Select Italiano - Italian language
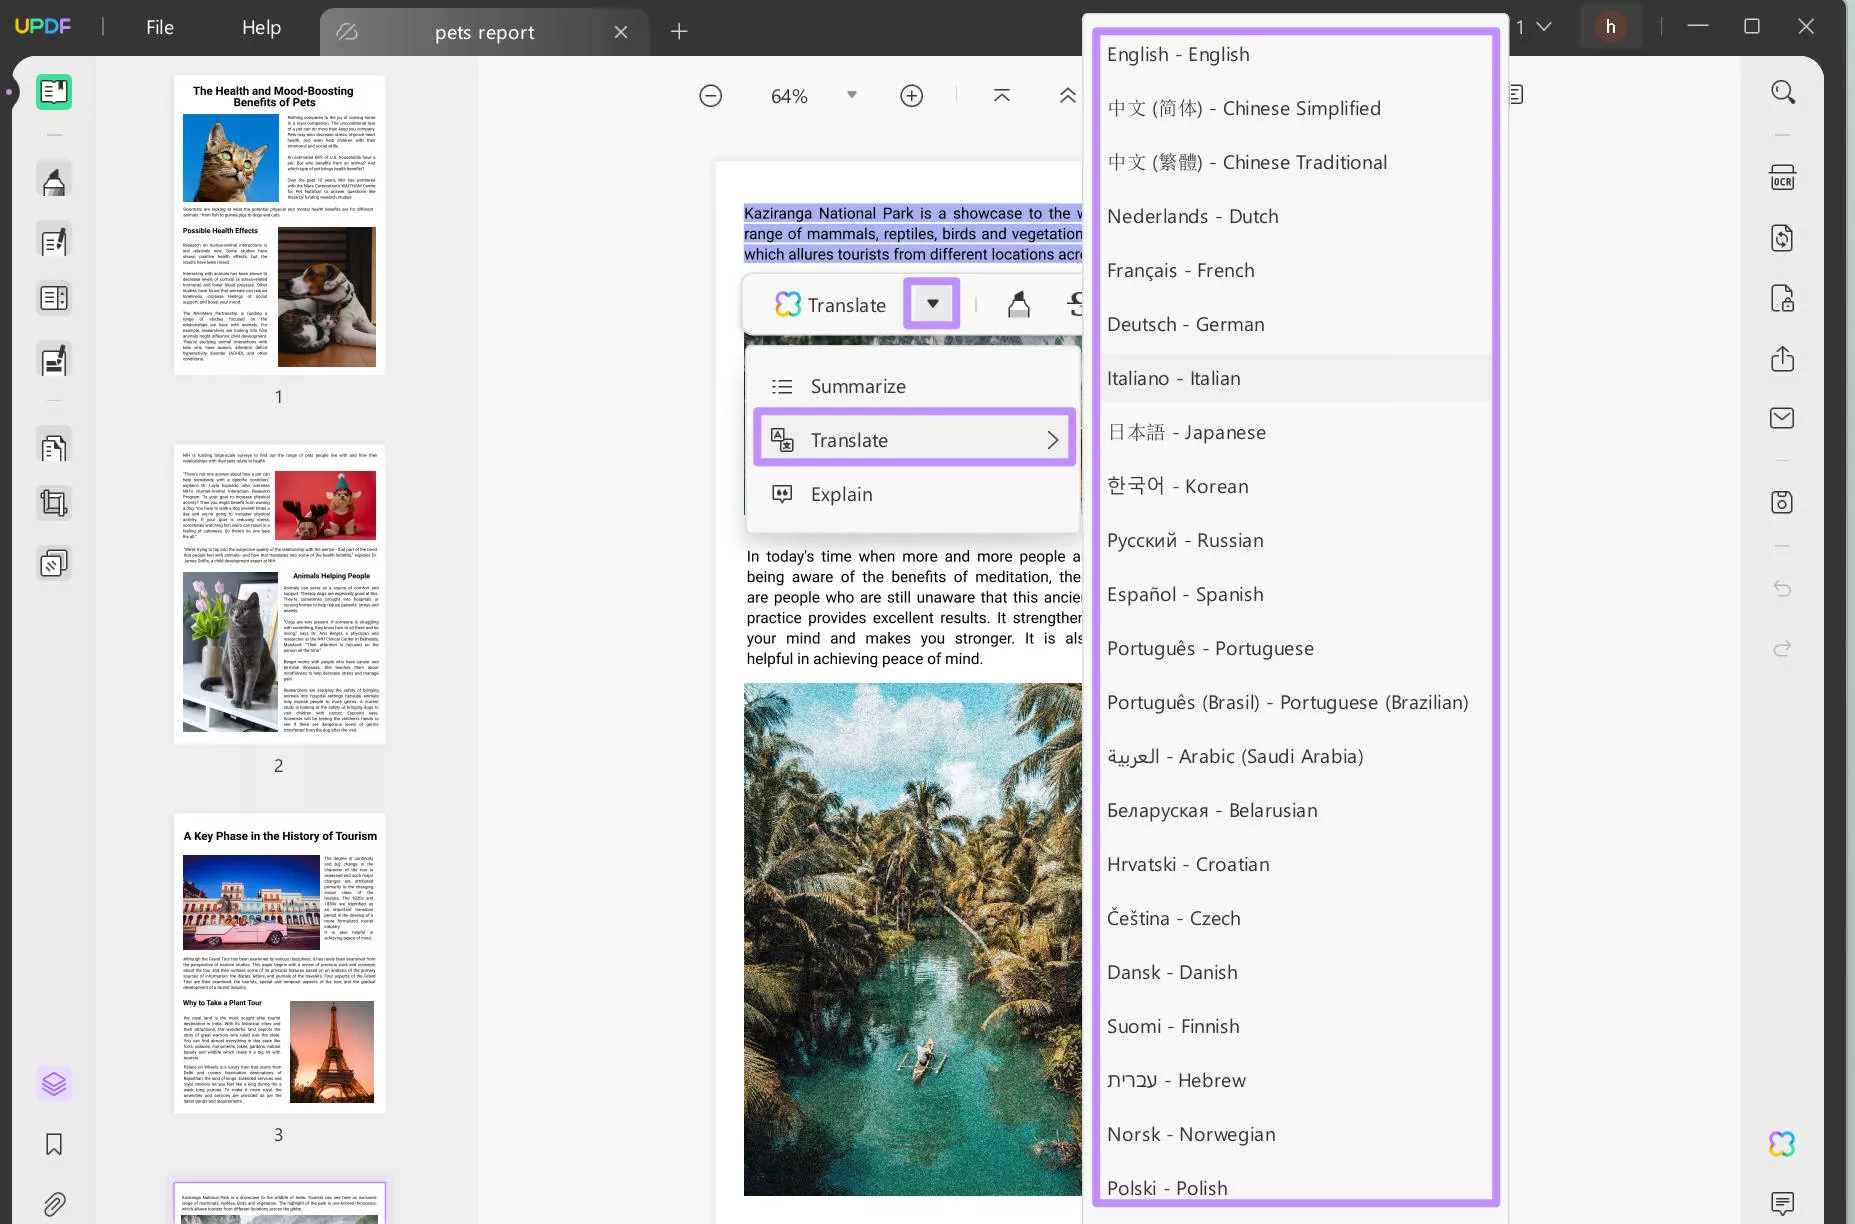Image resolution: width=1855 pixels, height=1224 pixels. (1296, 378)
